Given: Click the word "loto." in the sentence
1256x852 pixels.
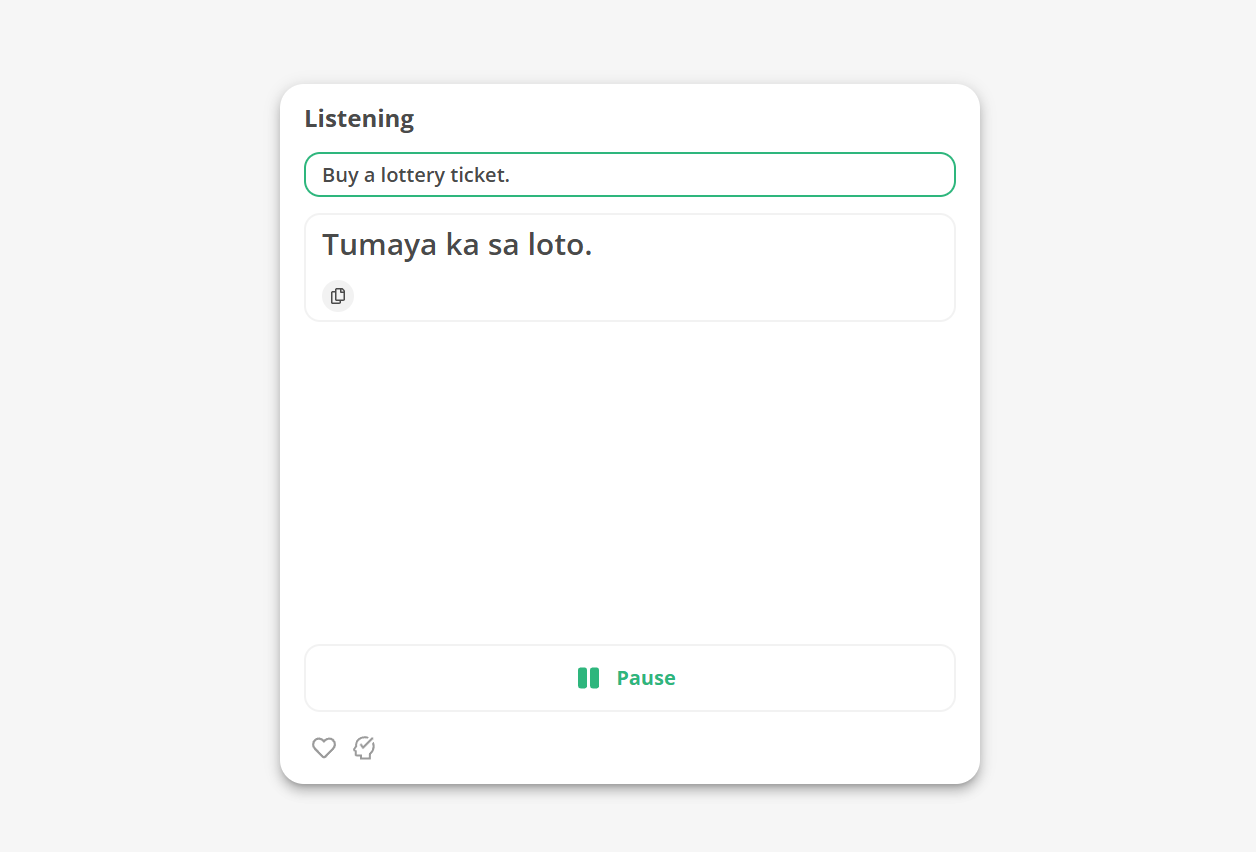Looking at the screenshot, I should [560, 244].
